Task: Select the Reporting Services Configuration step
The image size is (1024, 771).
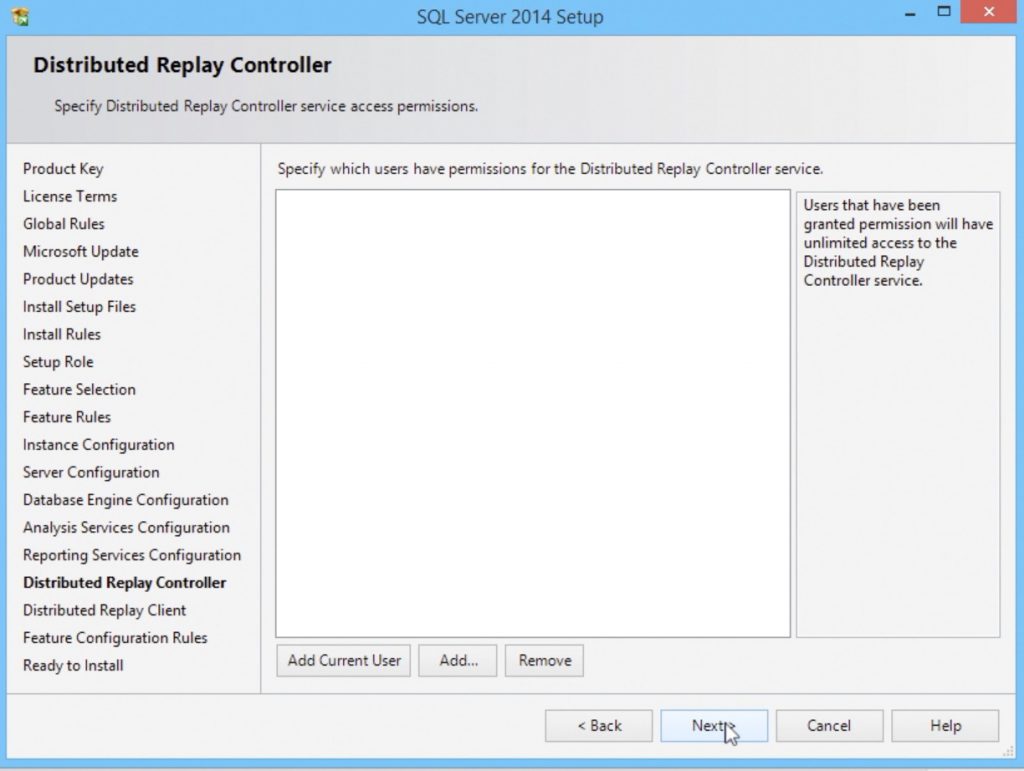Action: pyautogui.click(x=132, y=556)
